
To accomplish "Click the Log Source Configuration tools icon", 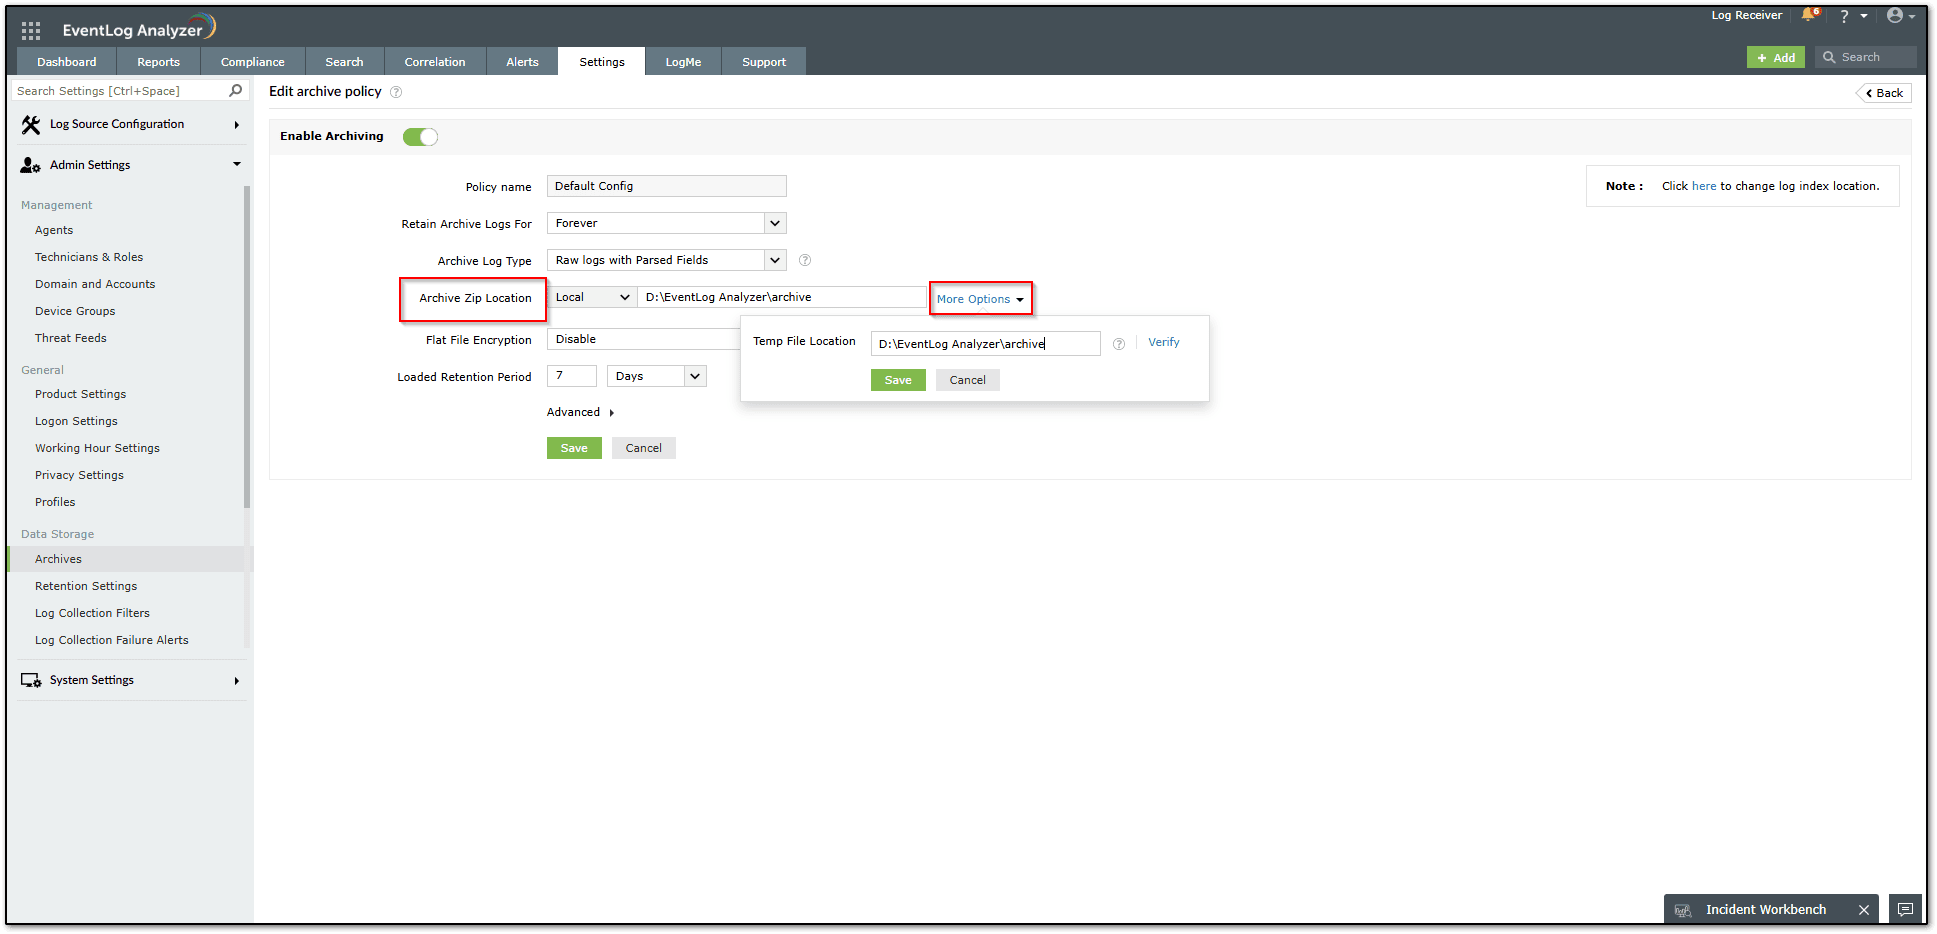I will coord(31,125).
